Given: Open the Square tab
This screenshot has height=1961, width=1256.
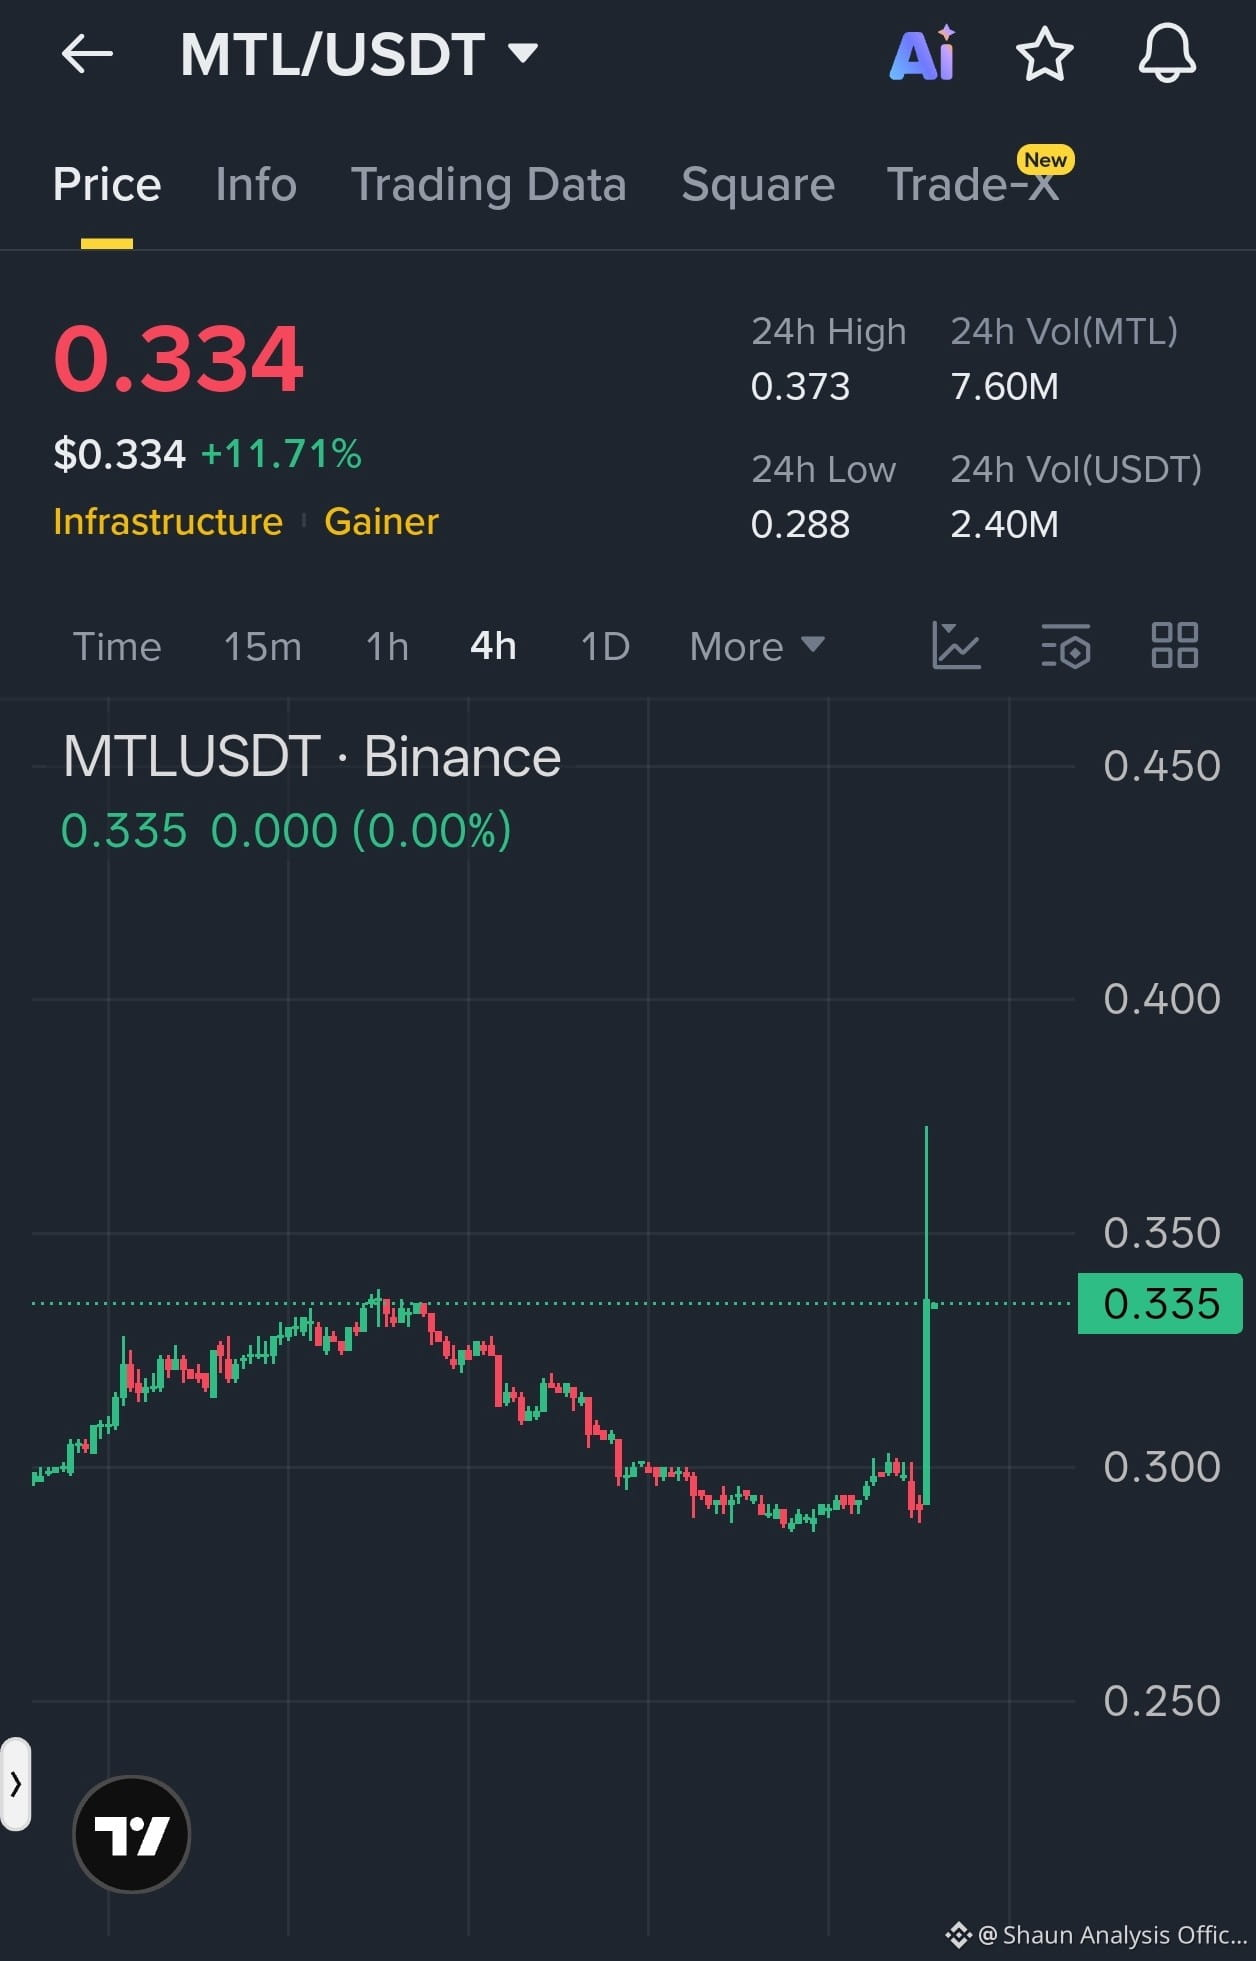Looking at the screenshot, I should click(x=758, y=185).
